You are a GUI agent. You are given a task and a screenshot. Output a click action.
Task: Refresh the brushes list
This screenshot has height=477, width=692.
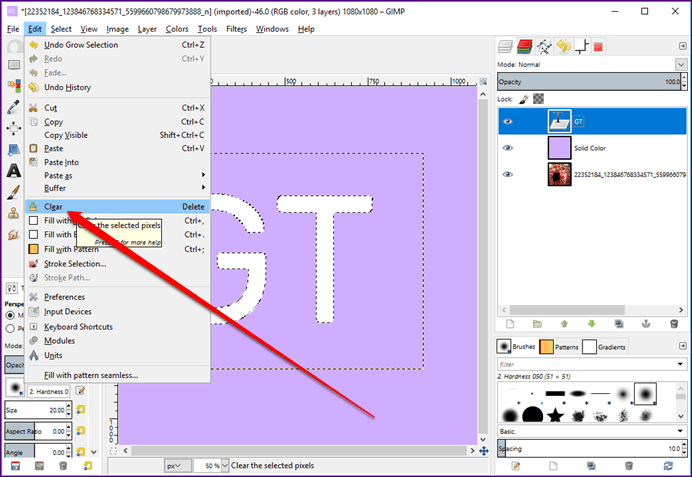pyautogui.click(x=668, y=466)
